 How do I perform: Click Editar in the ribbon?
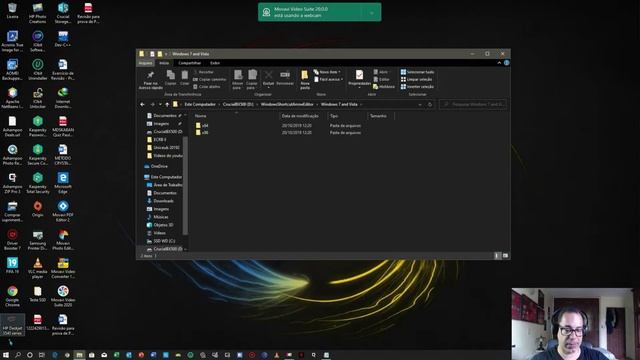point(381,80)
